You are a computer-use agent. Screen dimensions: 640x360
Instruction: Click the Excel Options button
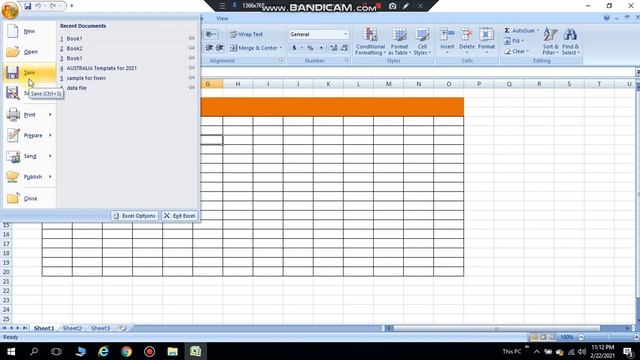(x=134, y=216)
